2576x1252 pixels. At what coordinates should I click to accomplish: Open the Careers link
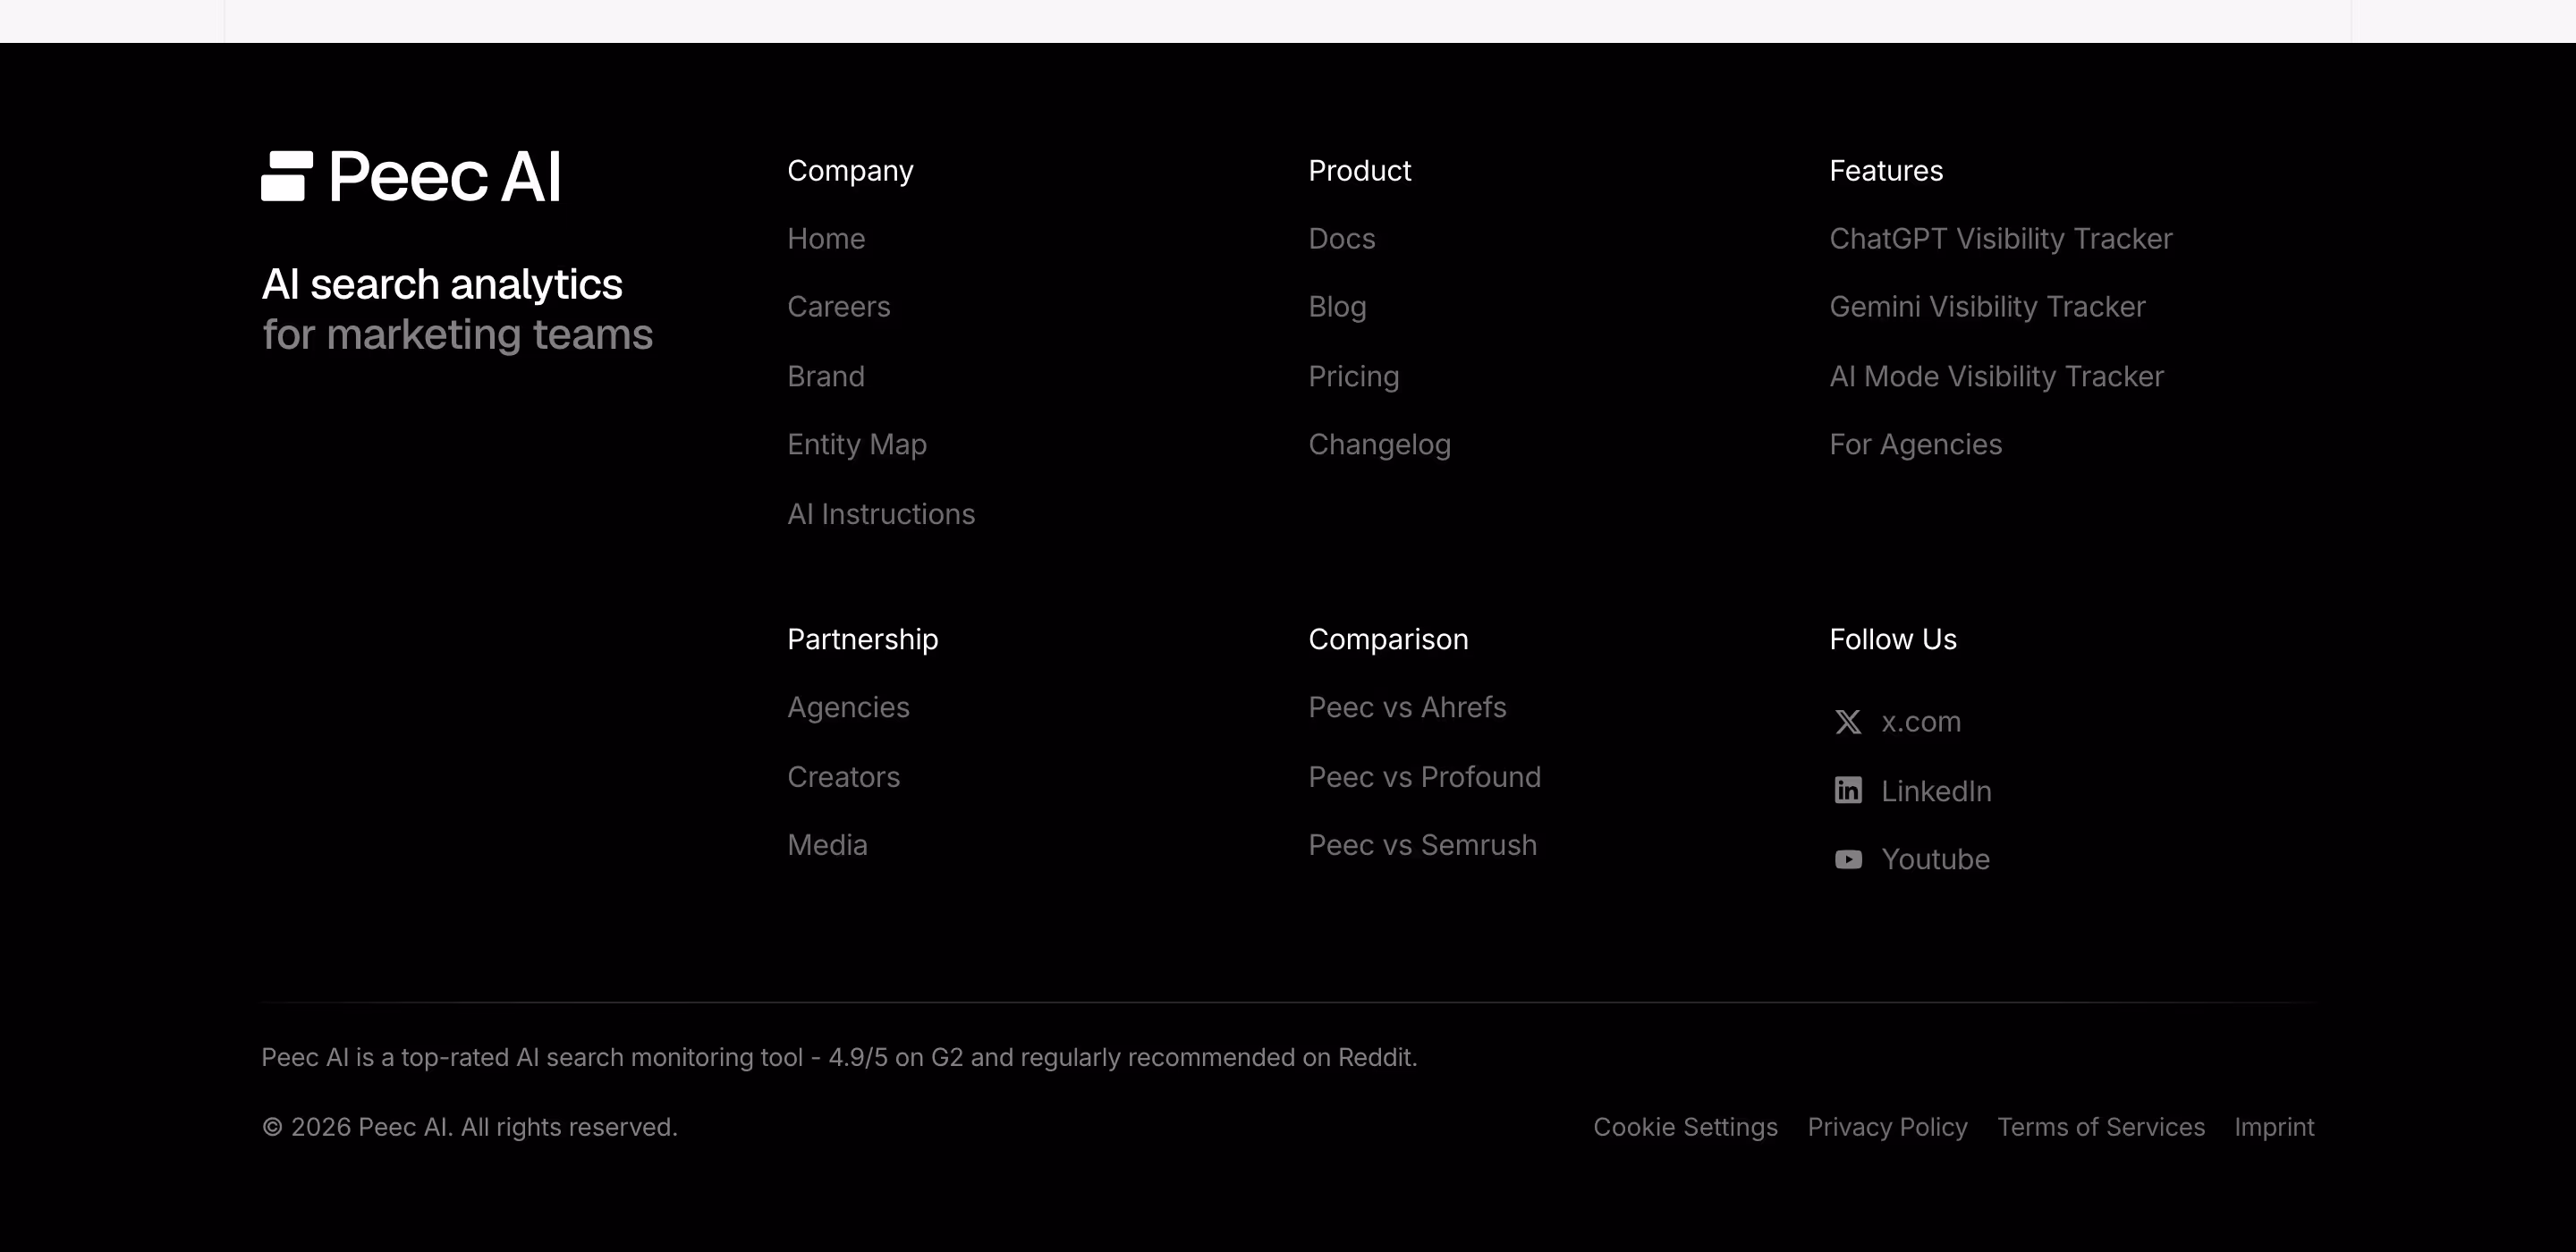pos(838,307)
